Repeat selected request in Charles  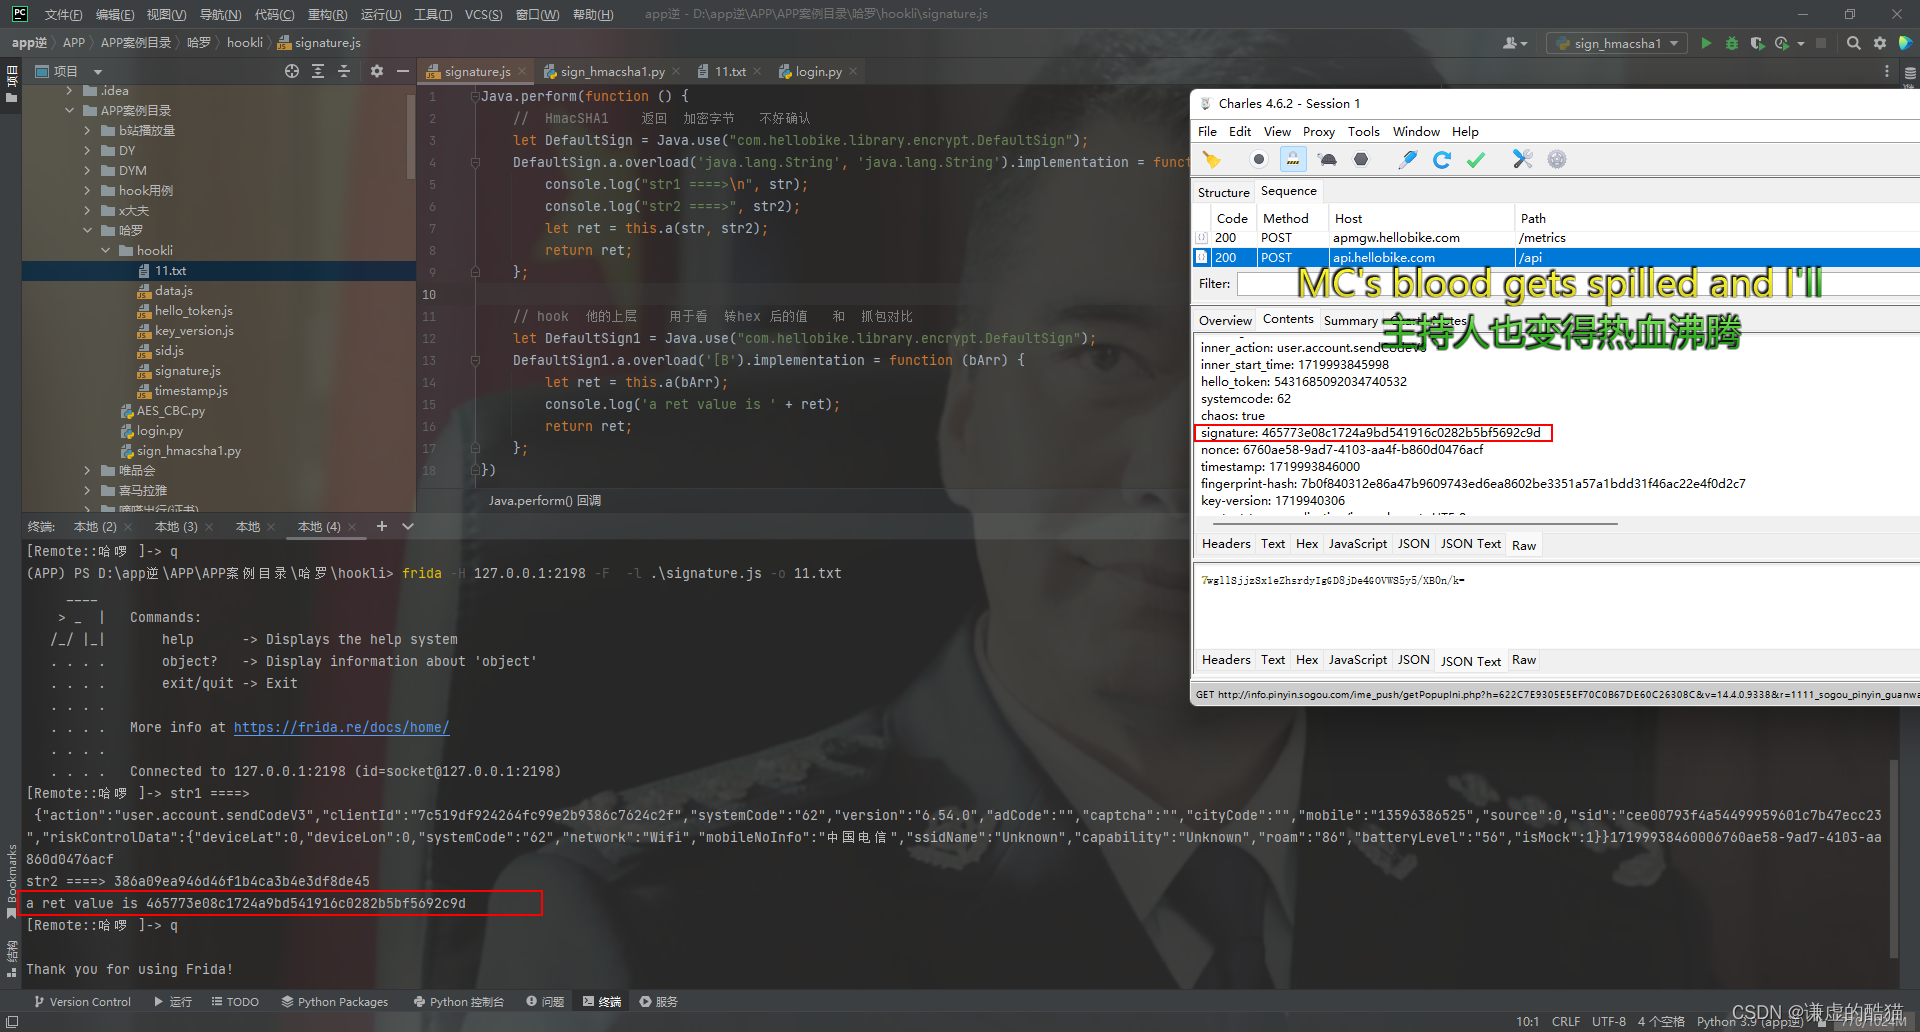[x=1442, y=159]
